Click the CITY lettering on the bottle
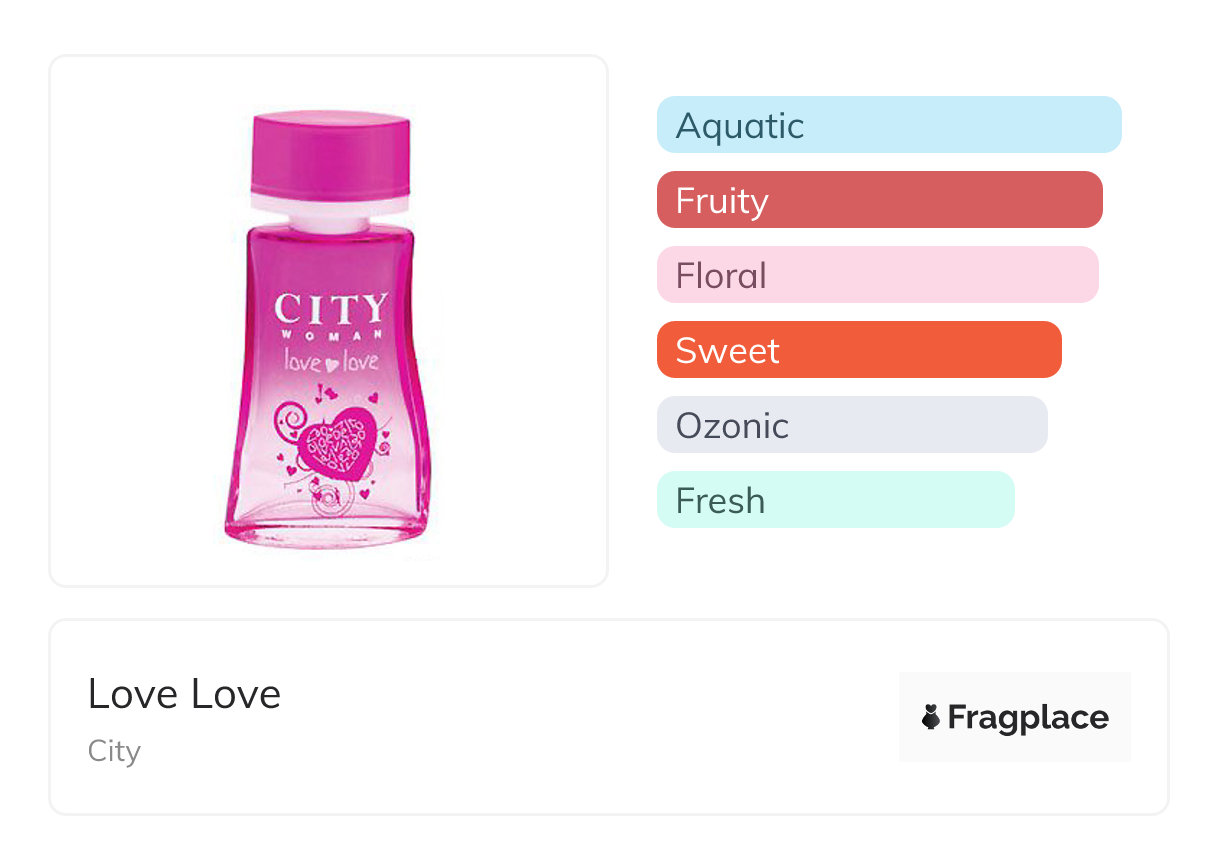 click(x=330, y=308)
